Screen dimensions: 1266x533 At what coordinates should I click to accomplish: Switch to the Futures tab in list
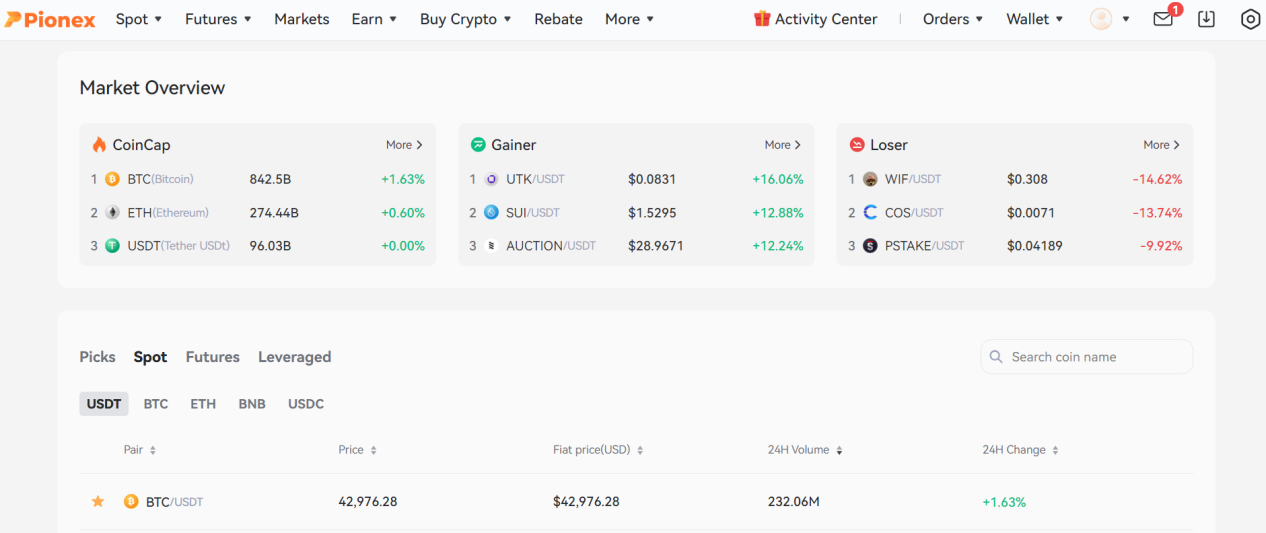coord(213,357)
